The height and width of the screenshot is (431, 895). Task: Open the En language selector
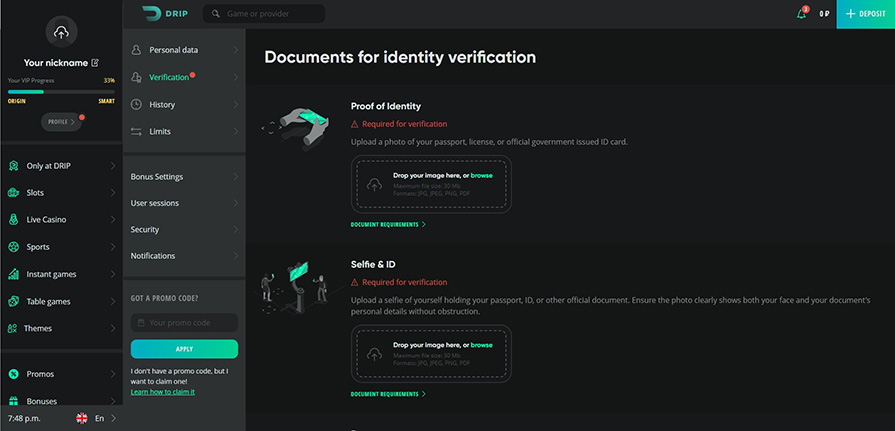click(x=97, y=418)
